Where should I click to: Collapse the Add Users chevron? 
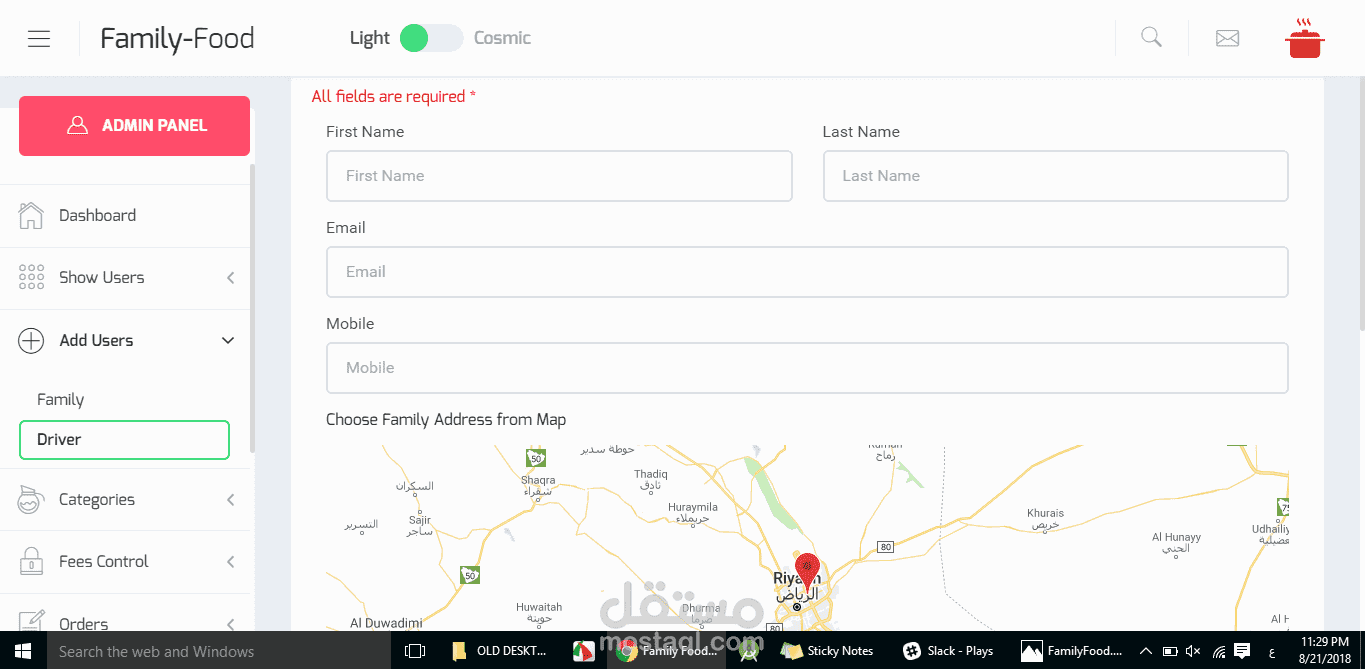[228, 341]
